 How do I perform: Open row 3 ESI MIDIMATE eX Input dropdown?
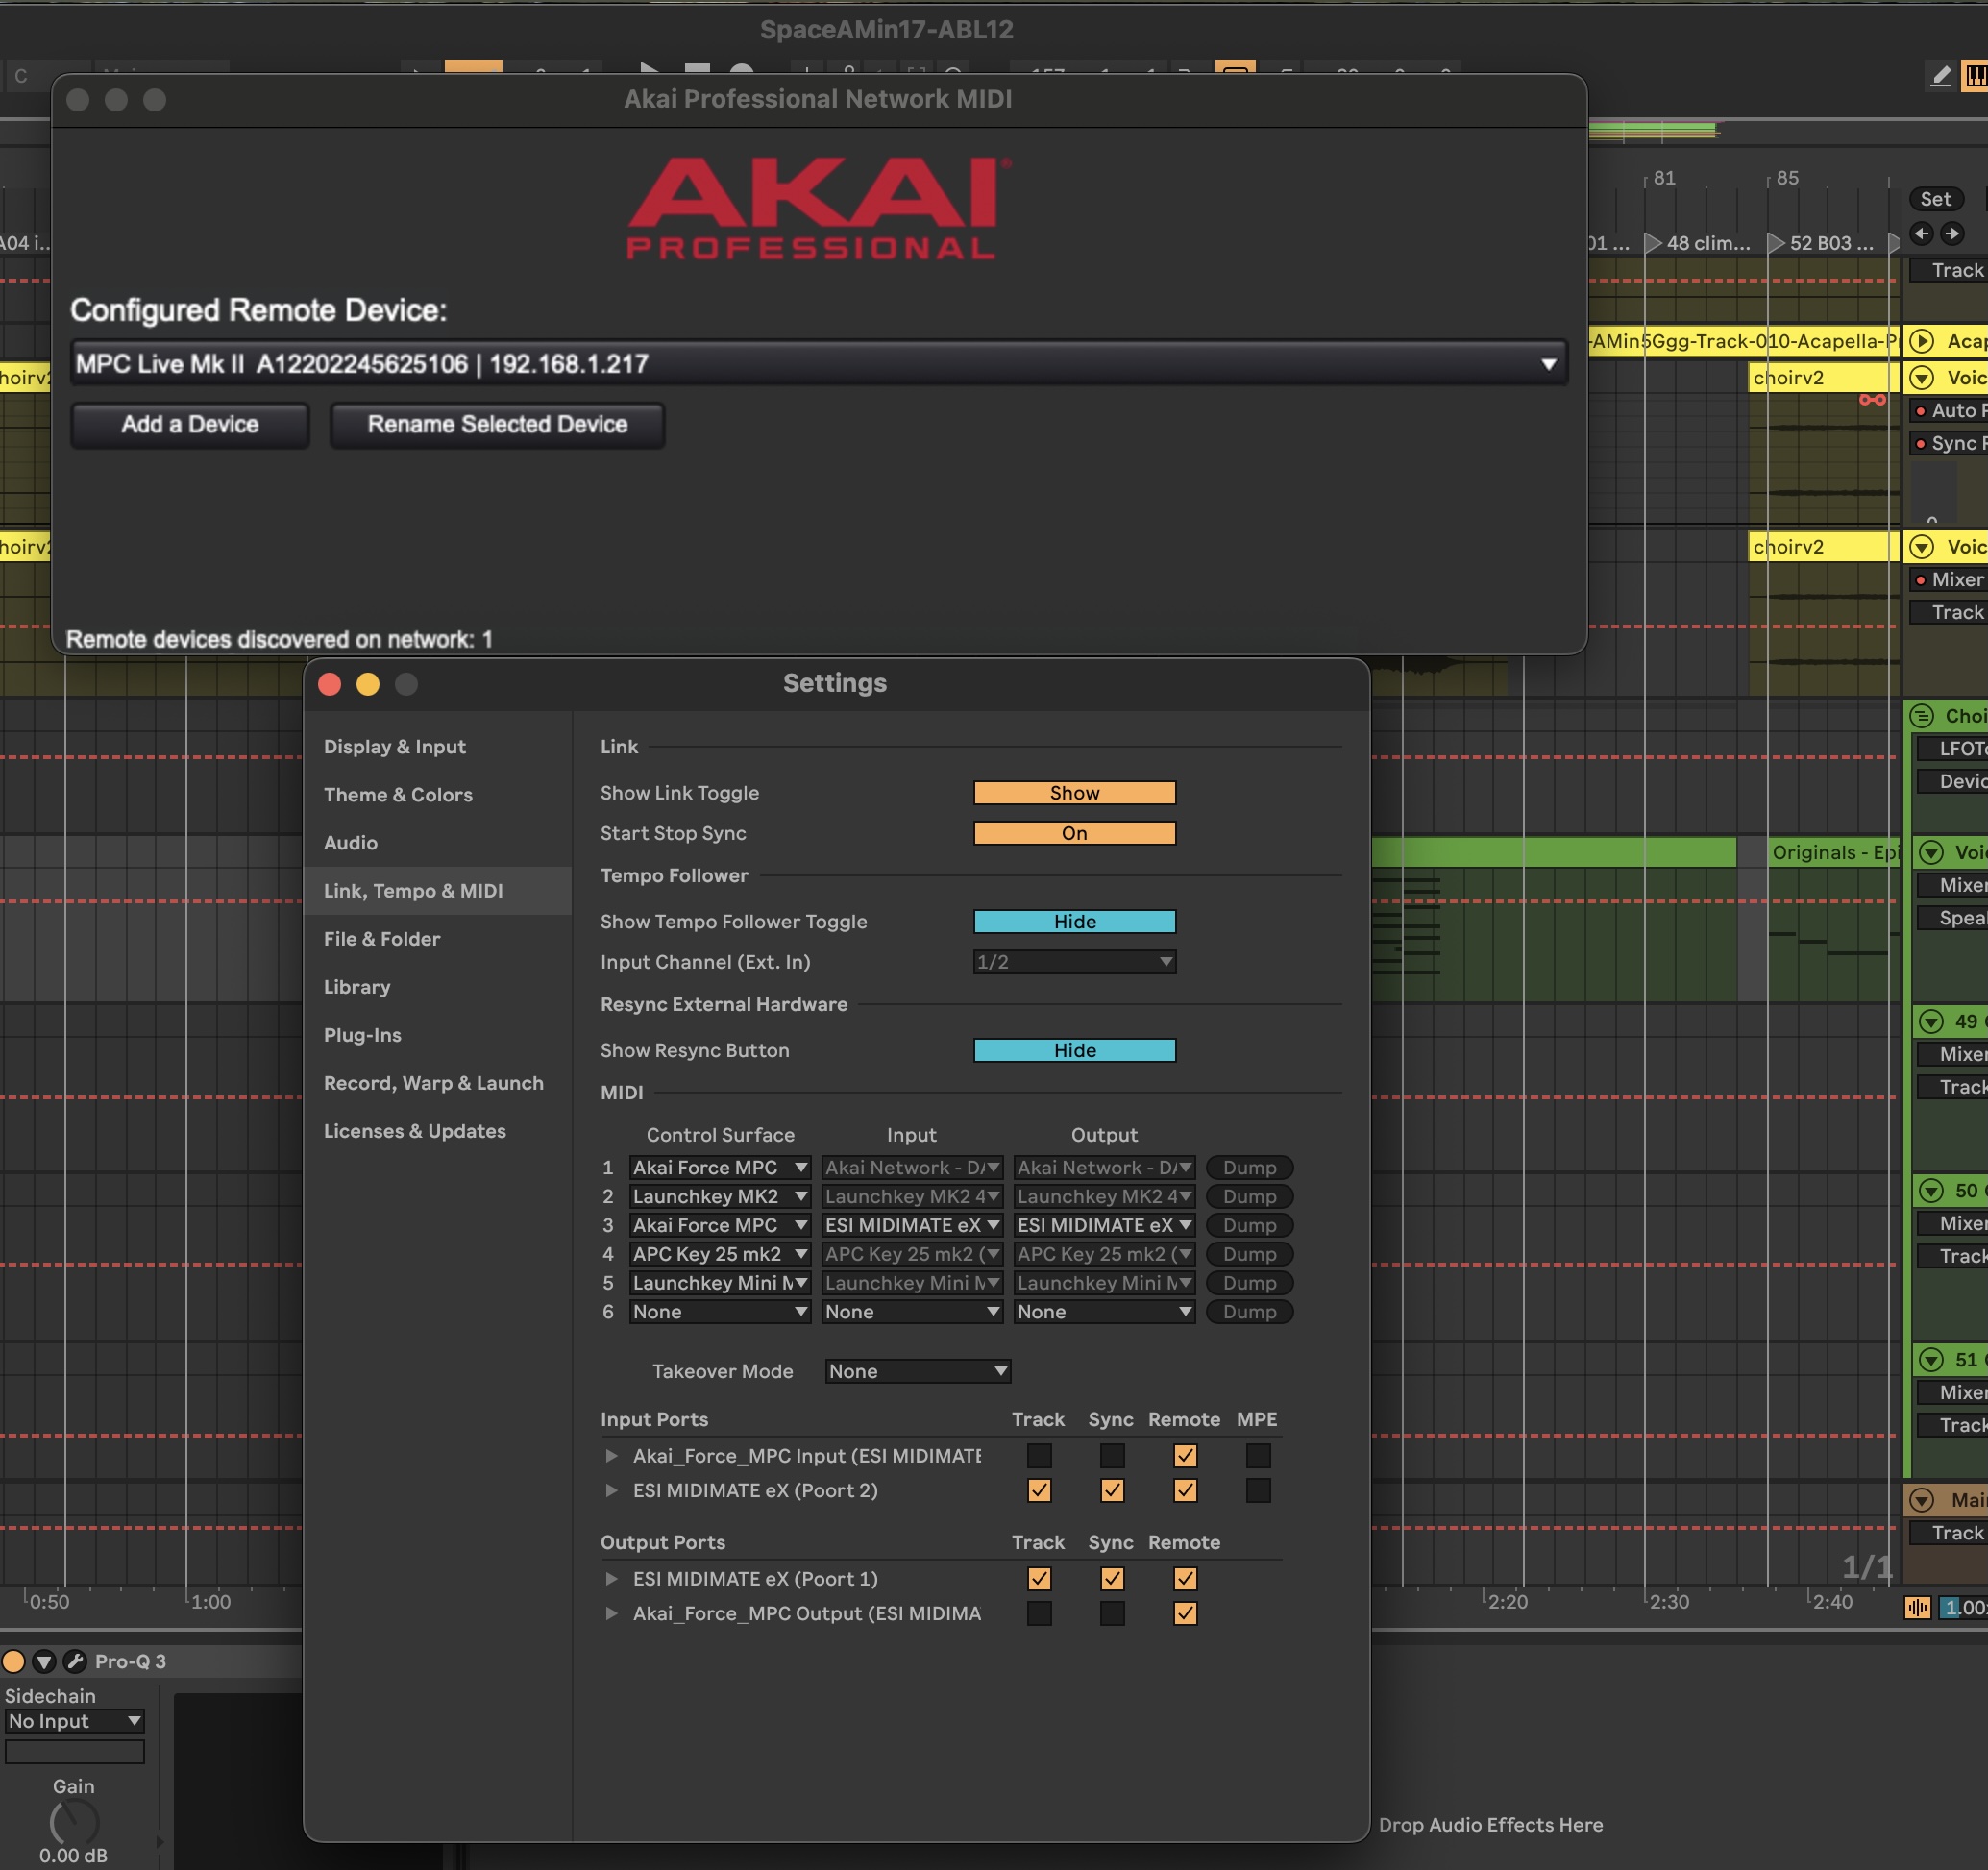pyautogui.click(x=911, y=1225)
